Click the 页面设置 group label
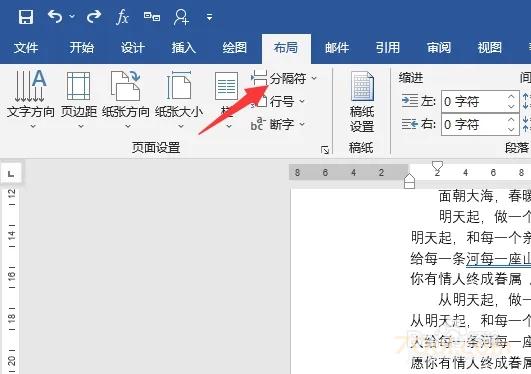Screen dimensions: 531x374 click(x=156, y=148)
